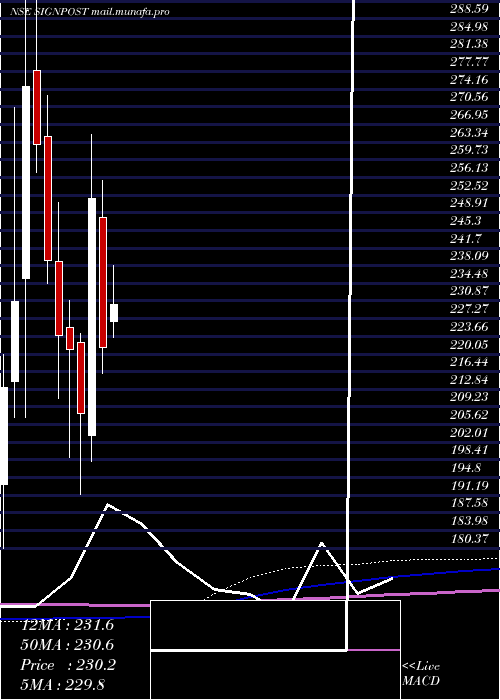Select the 259.73 price axis label
This screenshot has width=500, height=700.
469,150
